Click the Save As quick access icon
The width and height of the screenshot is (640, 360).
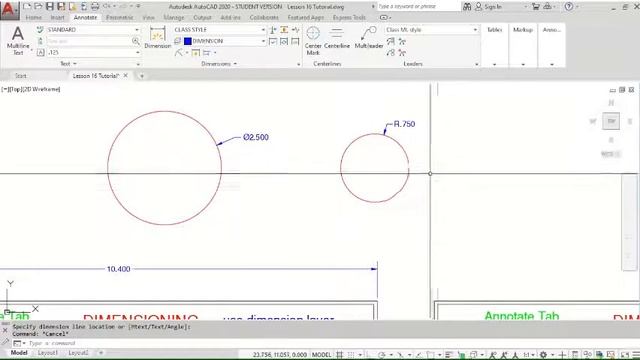tap(61, 6)
